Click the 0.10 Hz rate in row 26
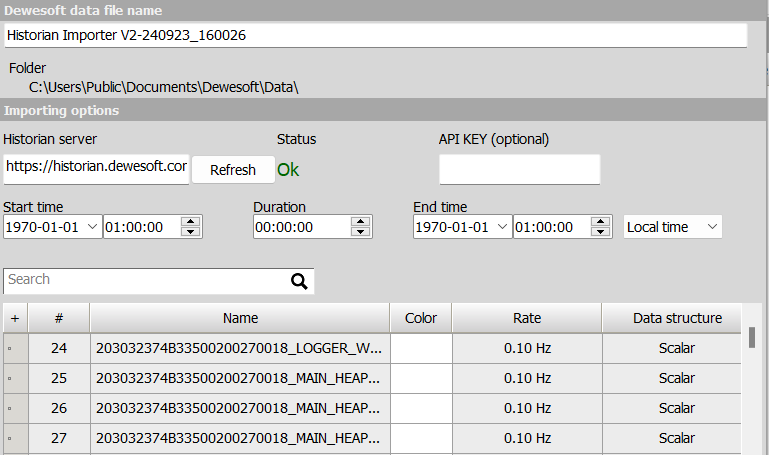Image resolution: width=769 pixels, height=455 pixels. (527, 408)
